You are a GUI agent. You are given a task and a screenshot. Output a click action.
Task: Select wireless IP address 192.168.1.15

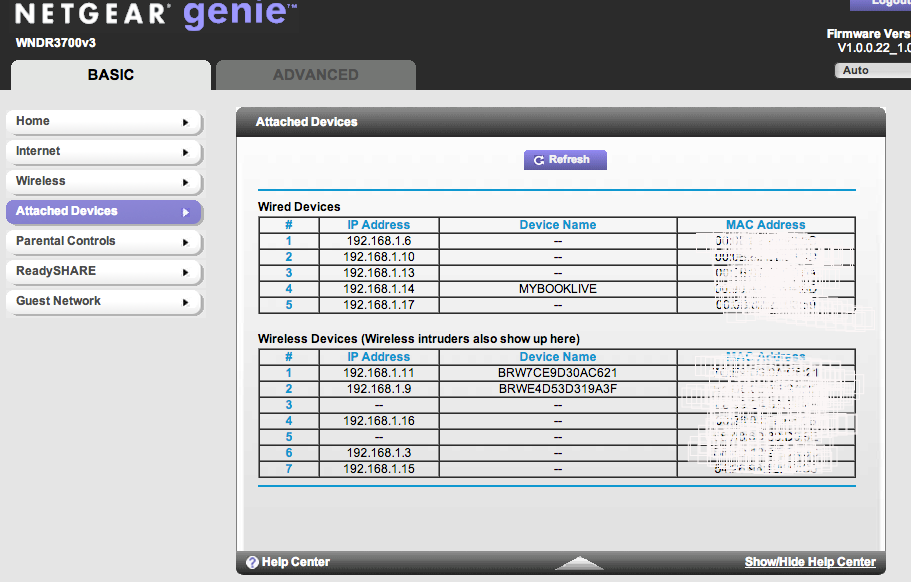pos(379,469)
